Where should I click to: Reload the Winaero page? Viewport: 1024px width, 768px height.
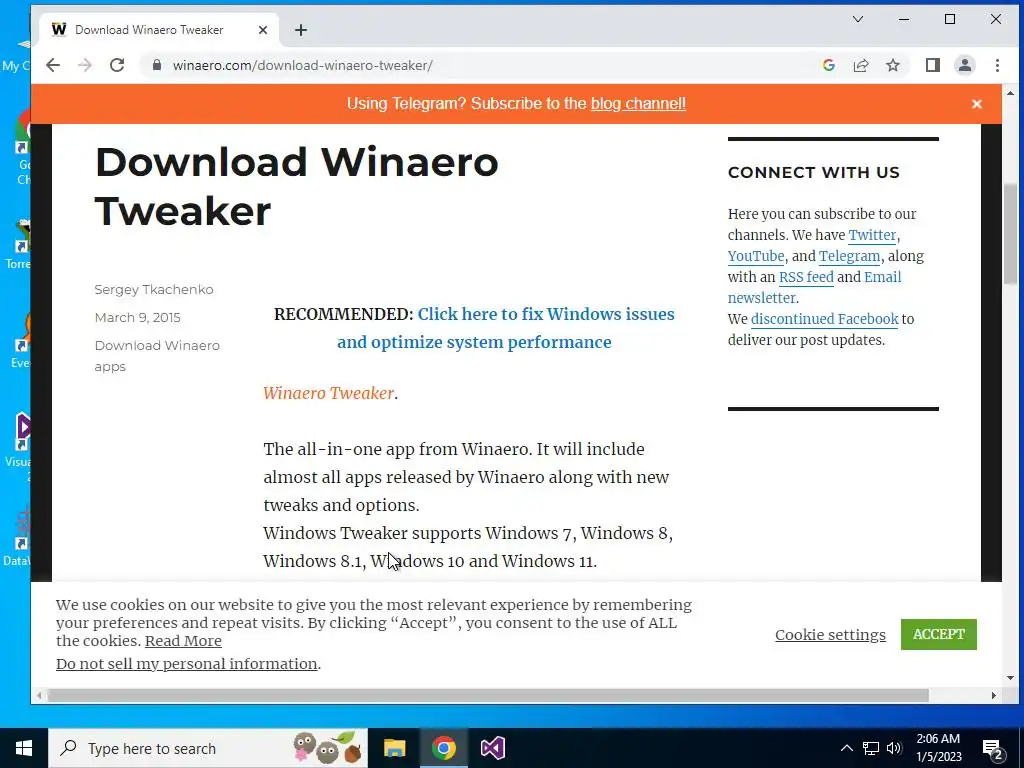[117, 65]
